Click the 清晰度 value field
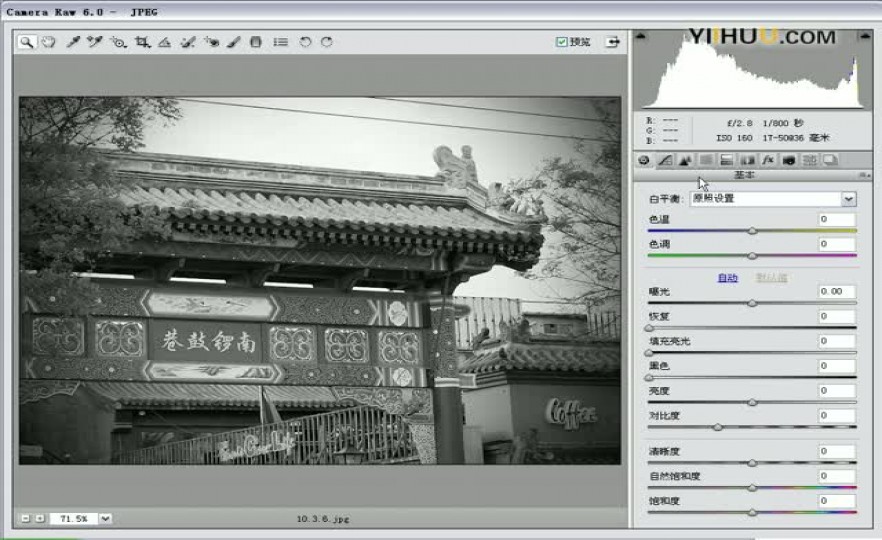882x540 pixels. [836, 451]
